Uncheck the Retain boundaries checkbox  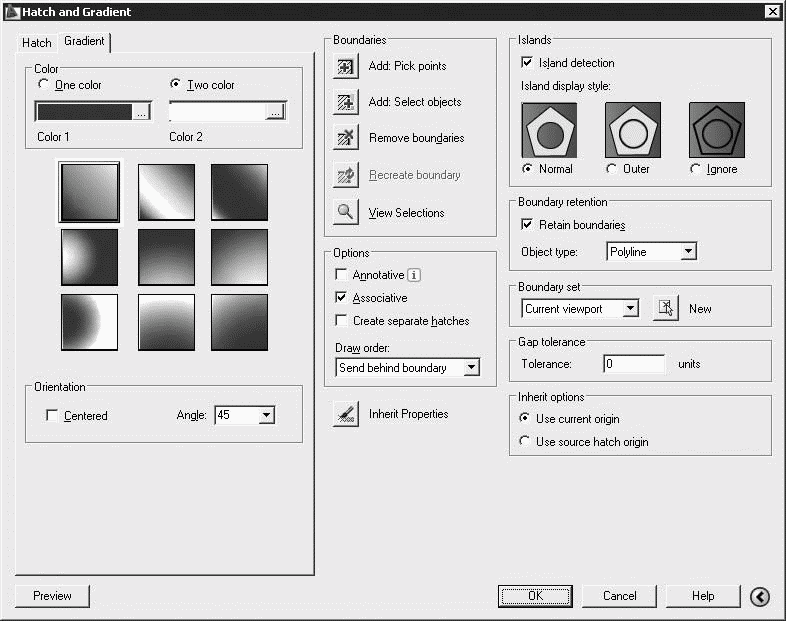528,225
